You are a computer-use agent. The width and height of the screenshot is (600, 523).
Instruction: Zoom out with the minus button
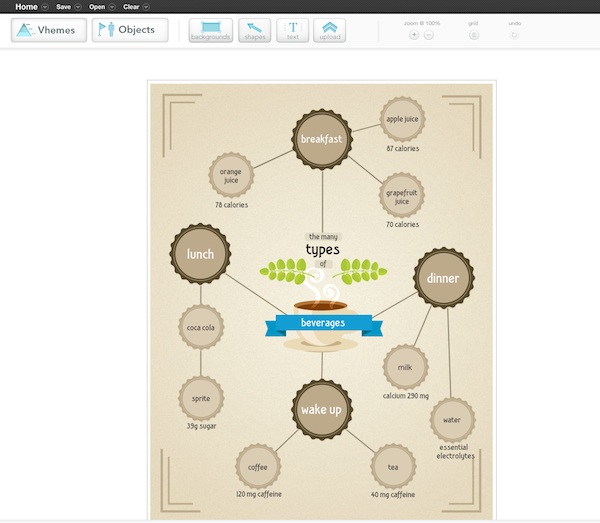[x=429, y=35]
